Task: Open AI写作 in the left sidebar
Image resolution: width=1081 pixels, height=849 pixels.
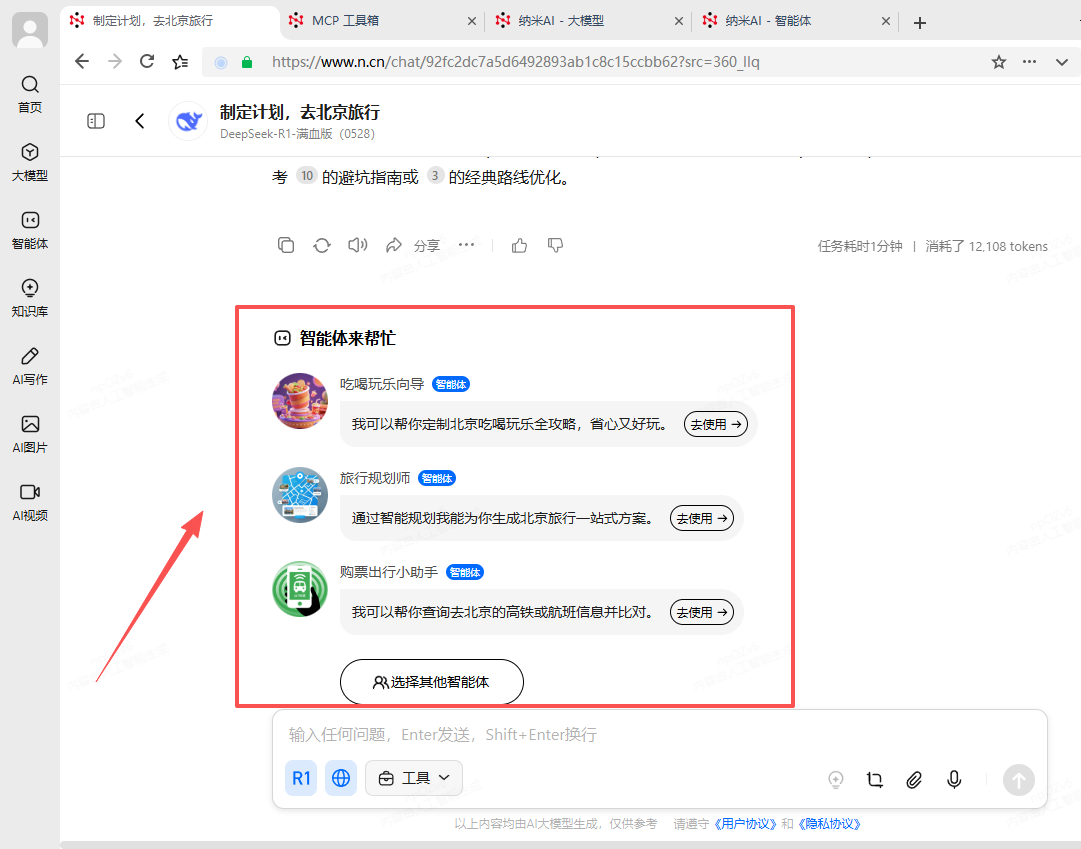Action: [x=30, y=366]
